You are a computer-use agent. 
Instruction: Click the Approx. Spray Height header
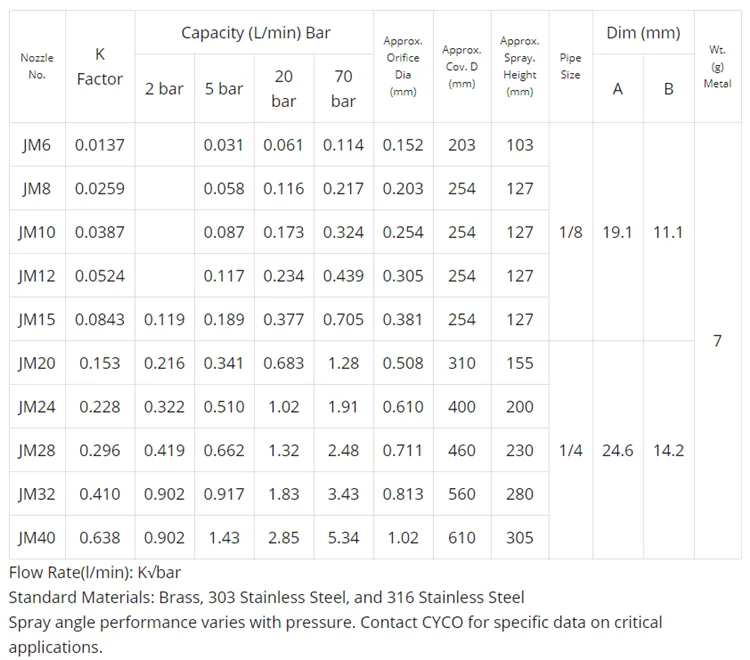pos(520,66)
